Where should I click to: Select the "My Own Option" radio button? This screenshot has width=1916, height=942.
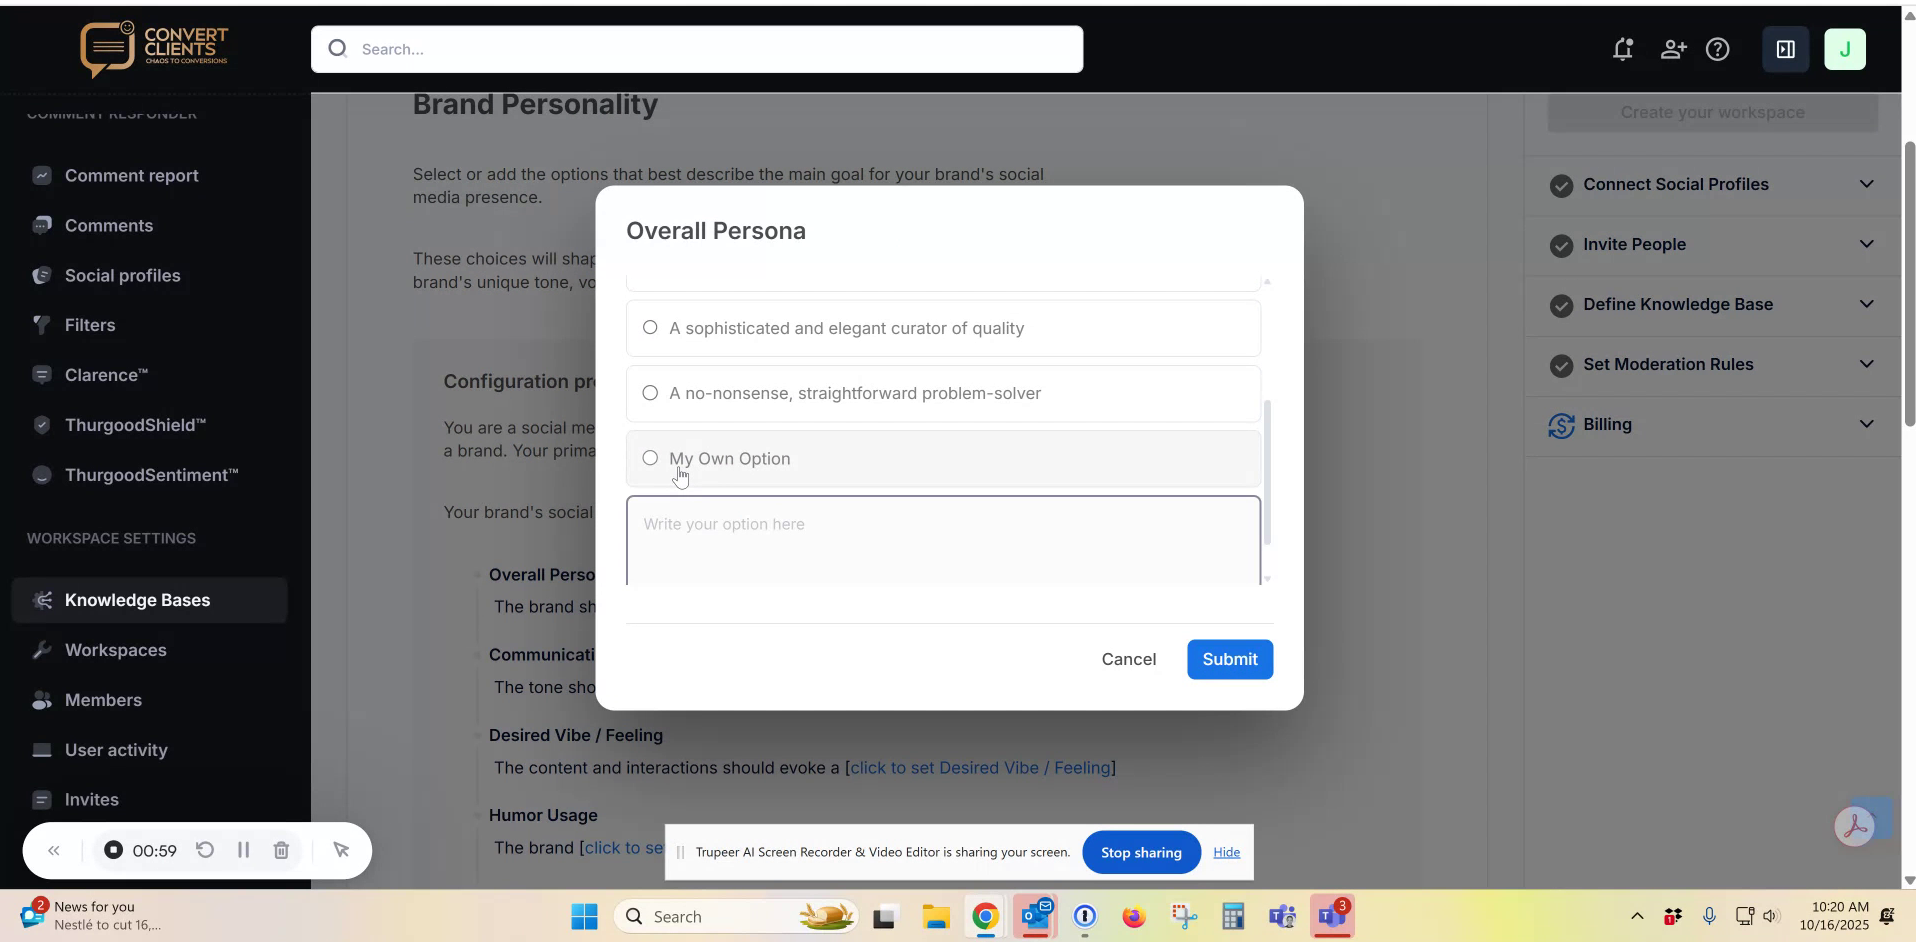(x=650, y=458)
